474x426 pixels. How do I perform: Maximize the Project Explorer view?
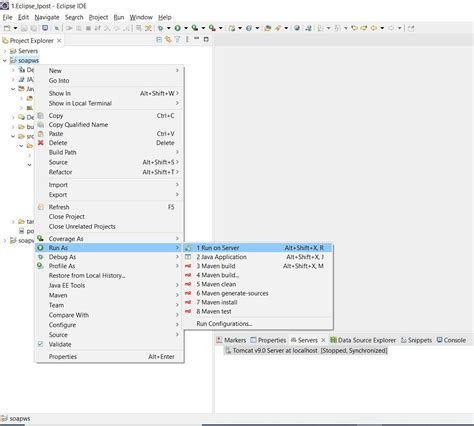pos(206,39)
